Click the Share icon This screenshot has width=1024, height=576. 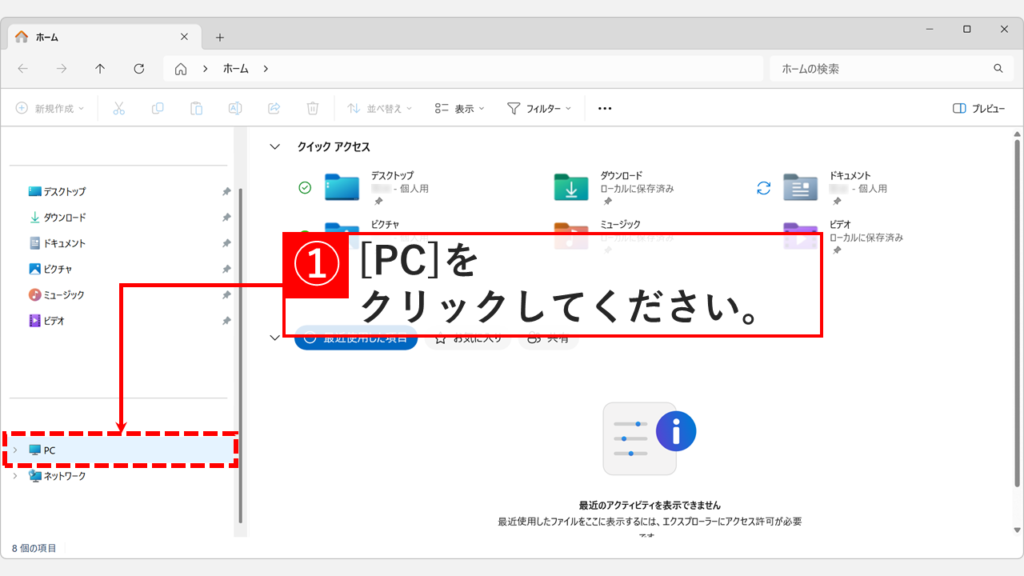coord(273,107)
